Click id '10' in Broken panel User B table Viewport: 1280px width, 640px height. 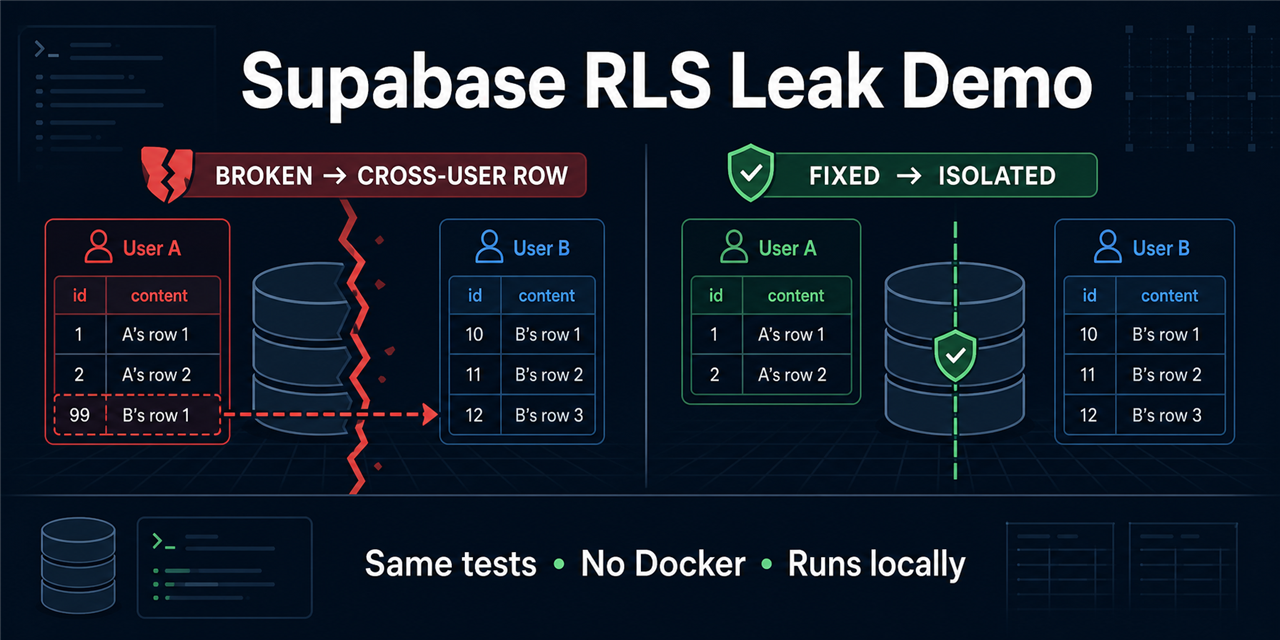click(475, 335)
